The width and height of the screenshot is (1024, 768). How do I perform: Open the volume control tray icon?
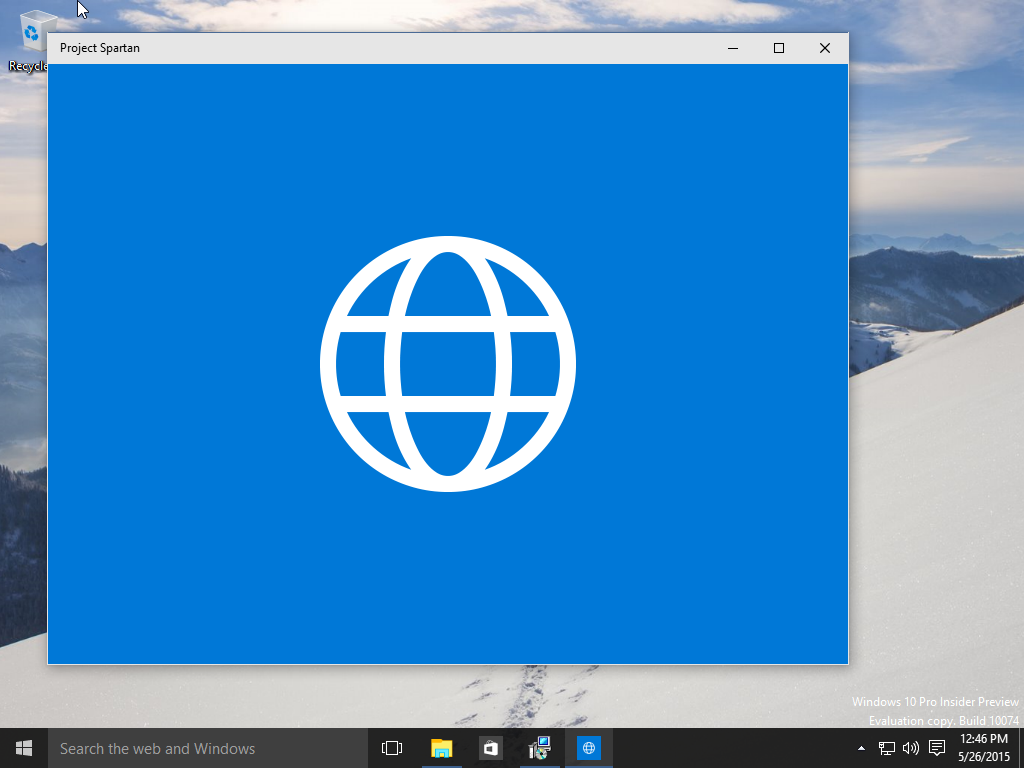coord(910,748)
